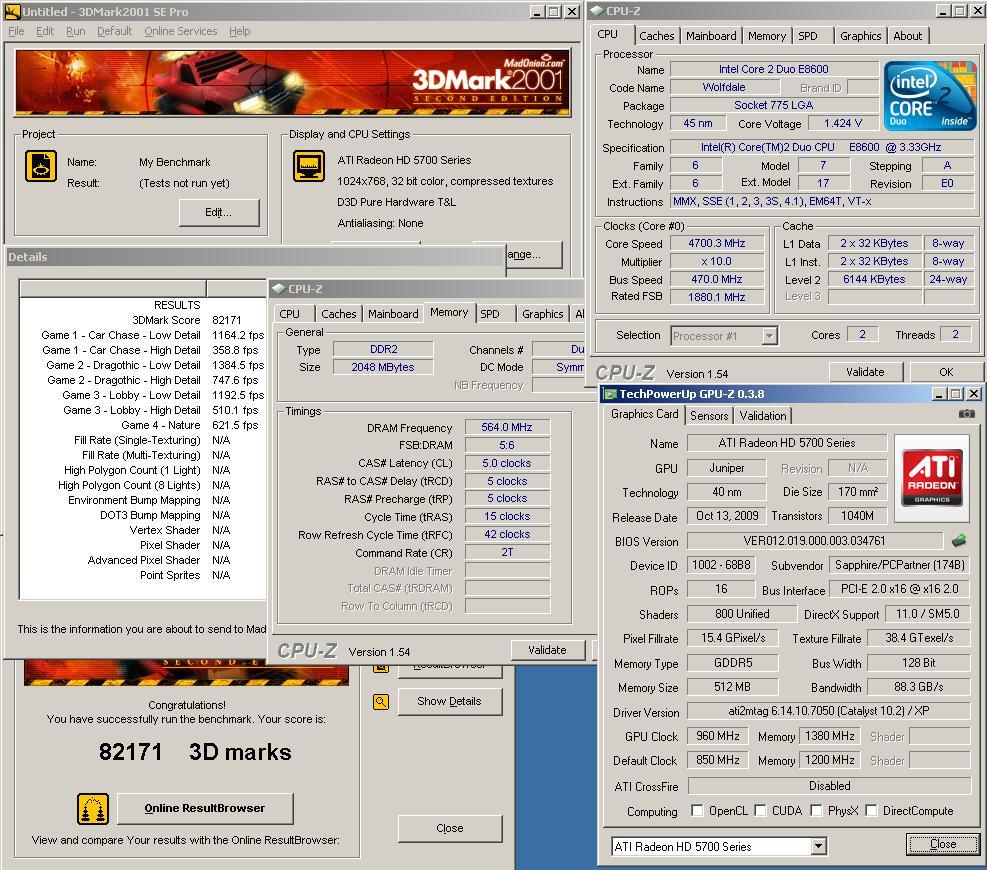The image size is (987, 870).
Task: Select Caches tab in the CPU-Z Memory window
Action: pos(339,314)
